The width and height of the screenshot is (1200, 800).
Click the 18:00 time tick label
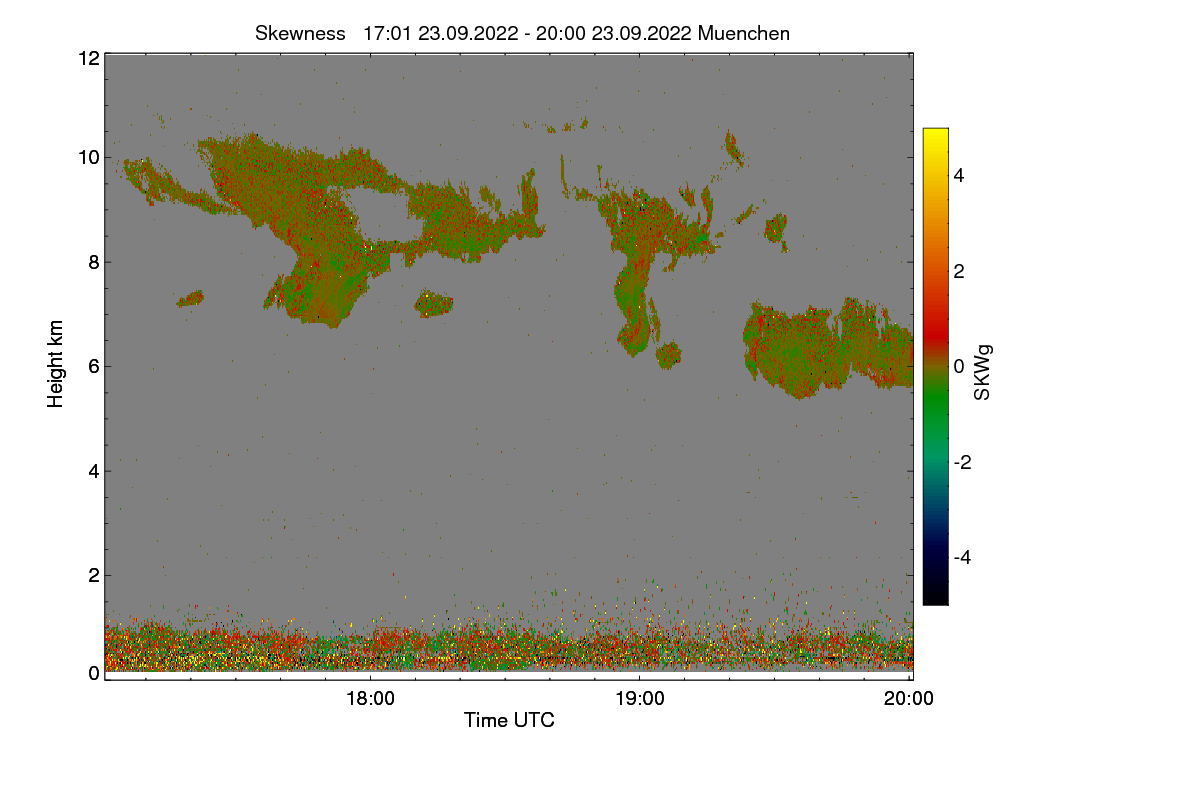(x=370, y=699)
